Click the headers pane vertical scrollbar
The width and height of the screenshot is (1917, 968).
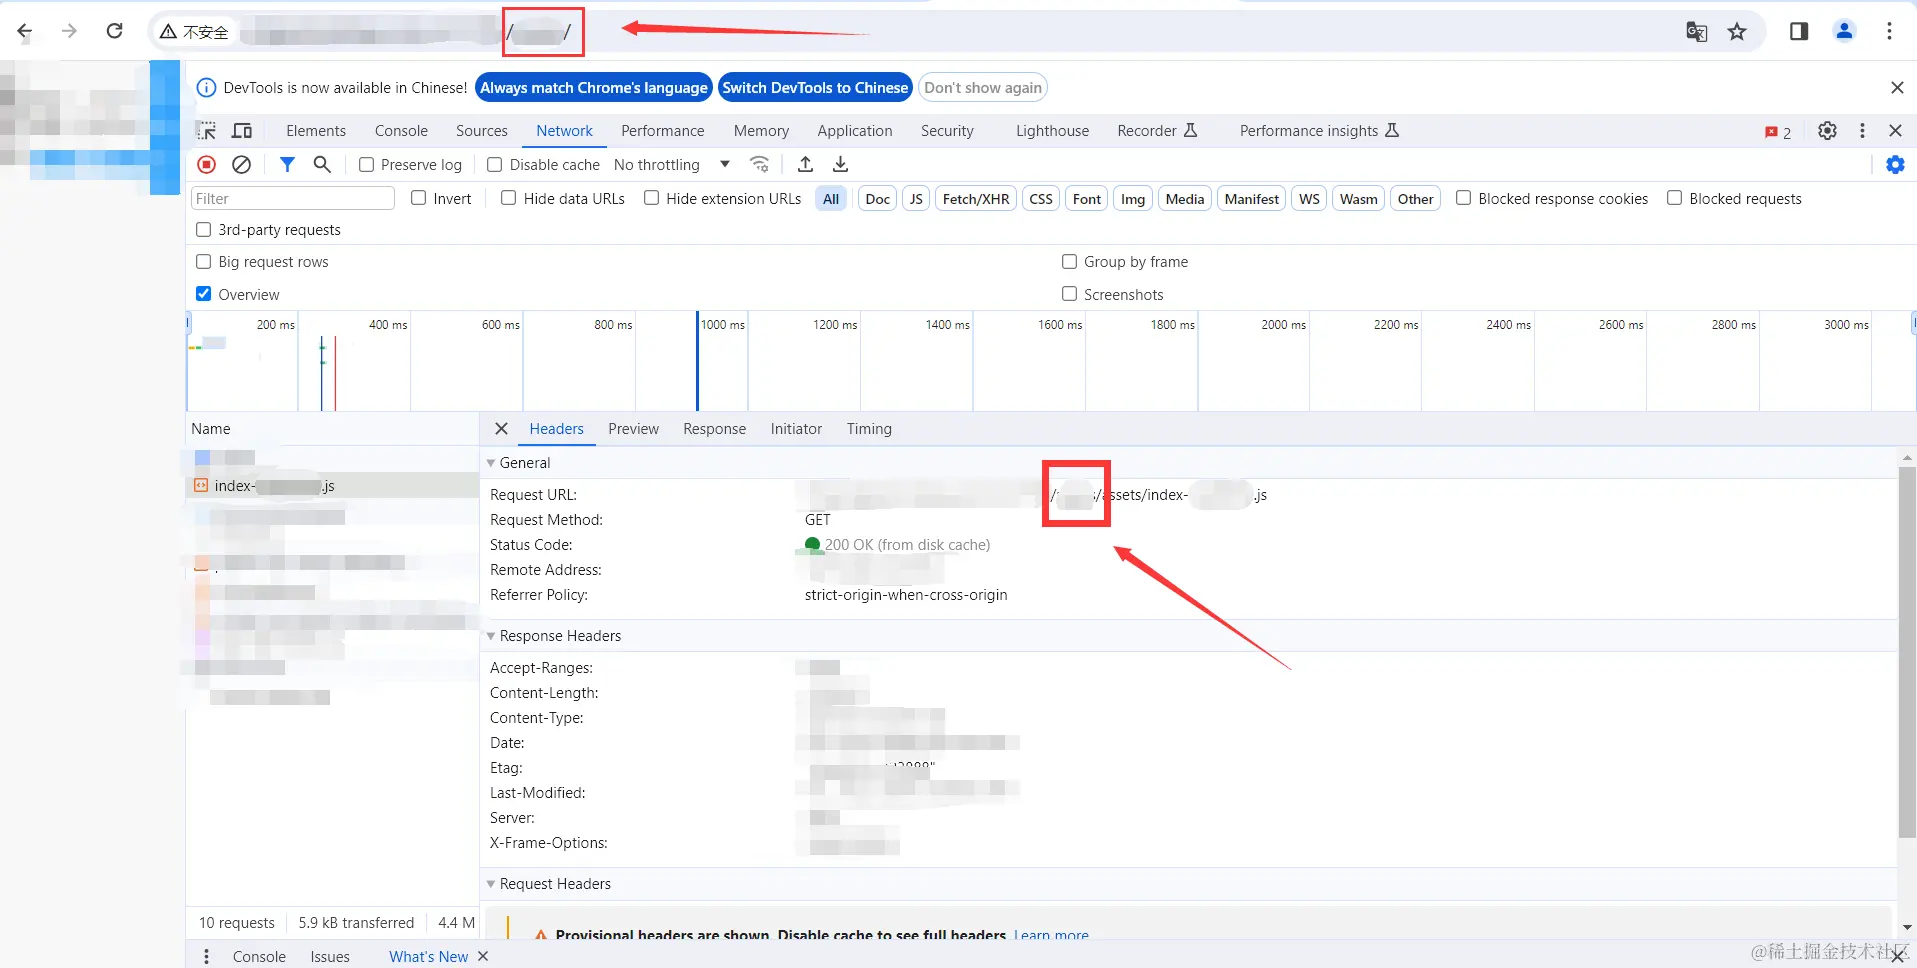tap(1907, 652)
